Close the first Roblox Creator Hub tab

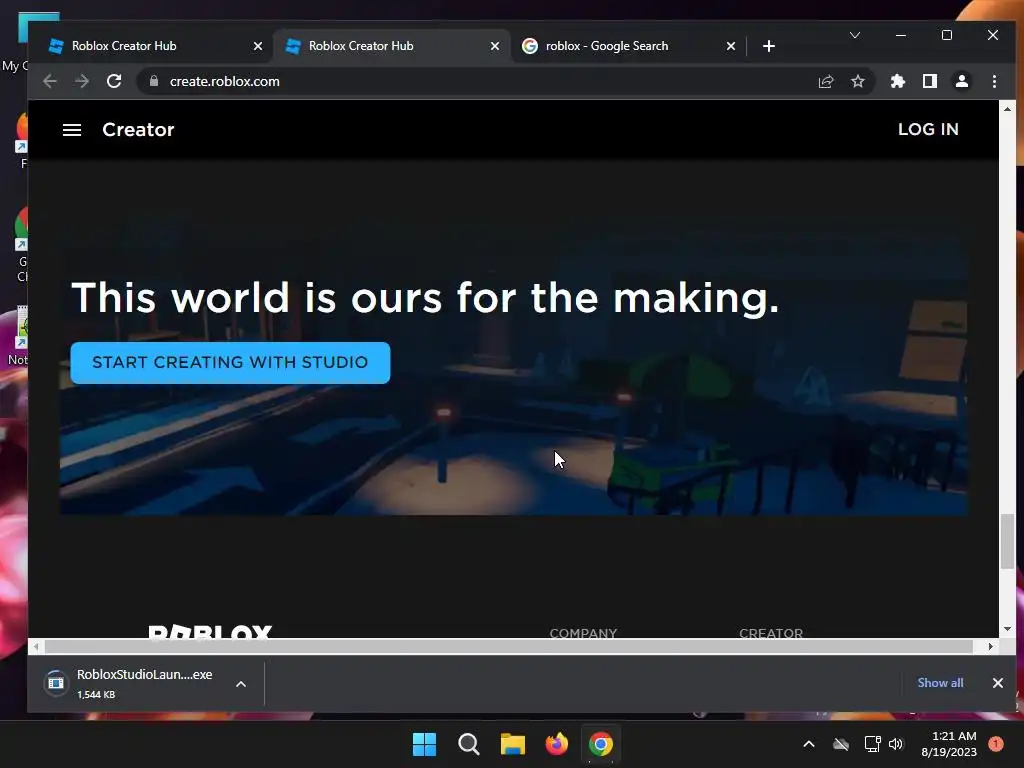click(257, 46)
